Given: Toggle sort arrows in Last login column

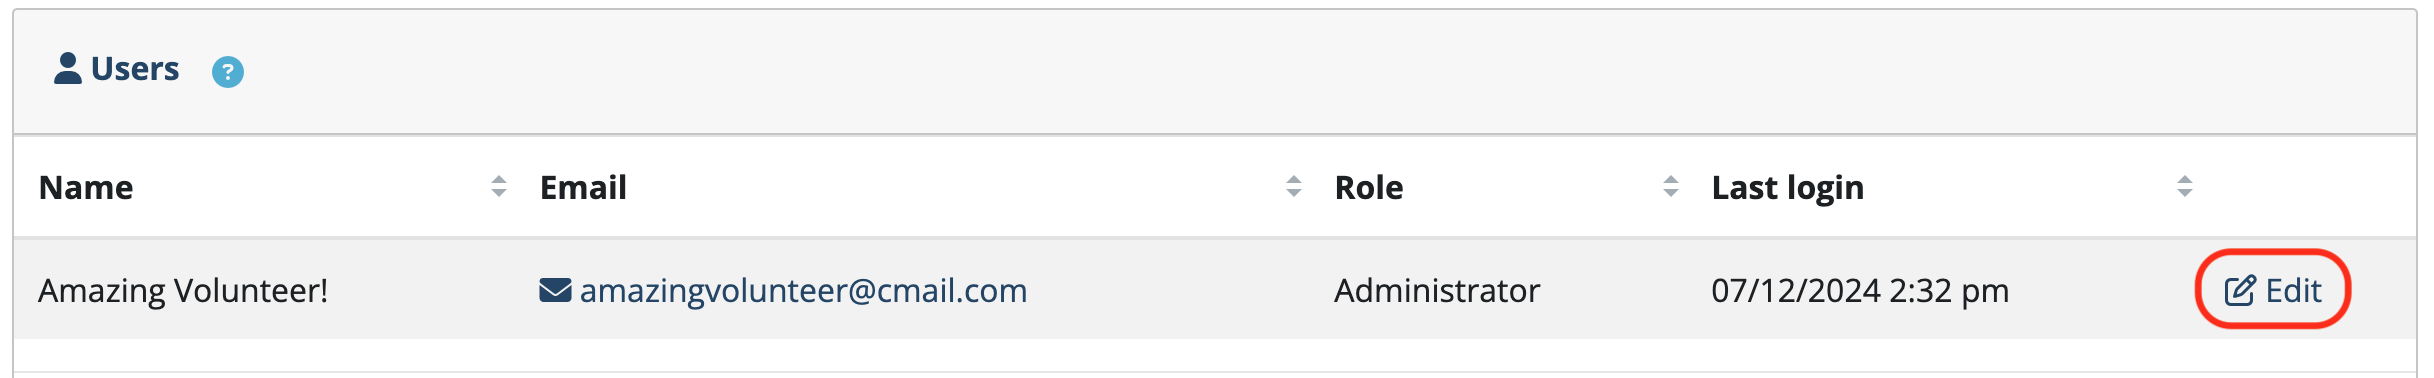Looking at the screenshot, I should tap(2185, 186).
